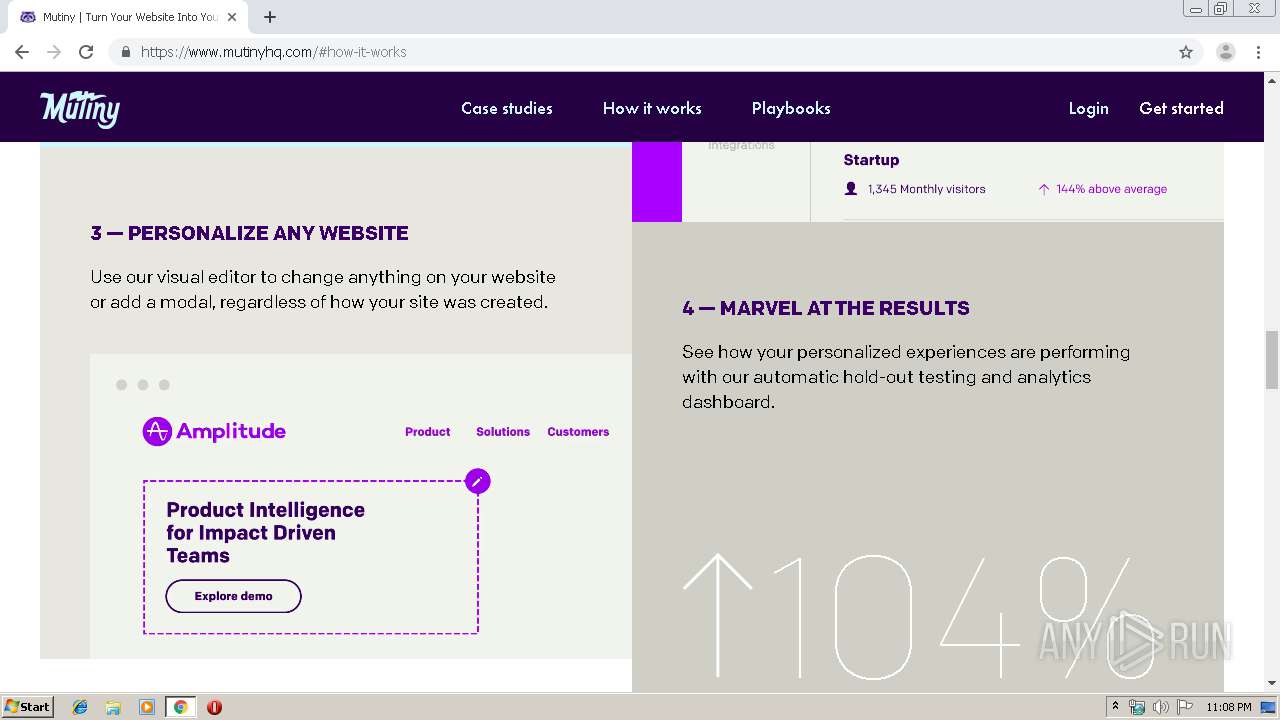The image size is (1280, 720).
Task: Click the 1,345 Monthly visitors text
Action: 926,189
